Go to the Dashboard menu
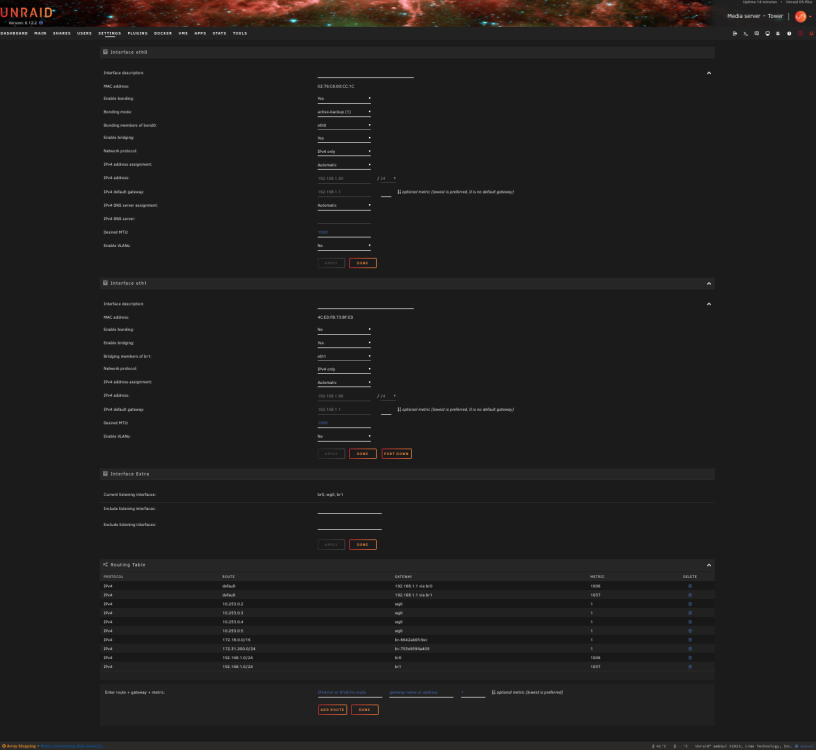Screen dimensions: 816x750 (14, 33)
